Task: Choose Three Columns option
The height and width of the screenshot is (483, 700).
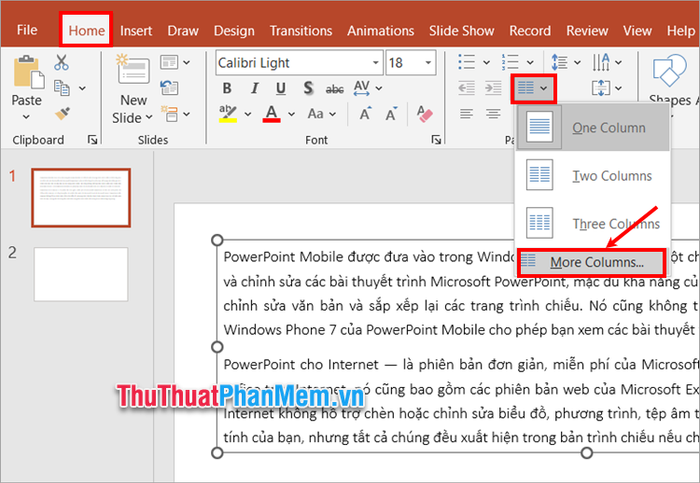Action: 593,223
